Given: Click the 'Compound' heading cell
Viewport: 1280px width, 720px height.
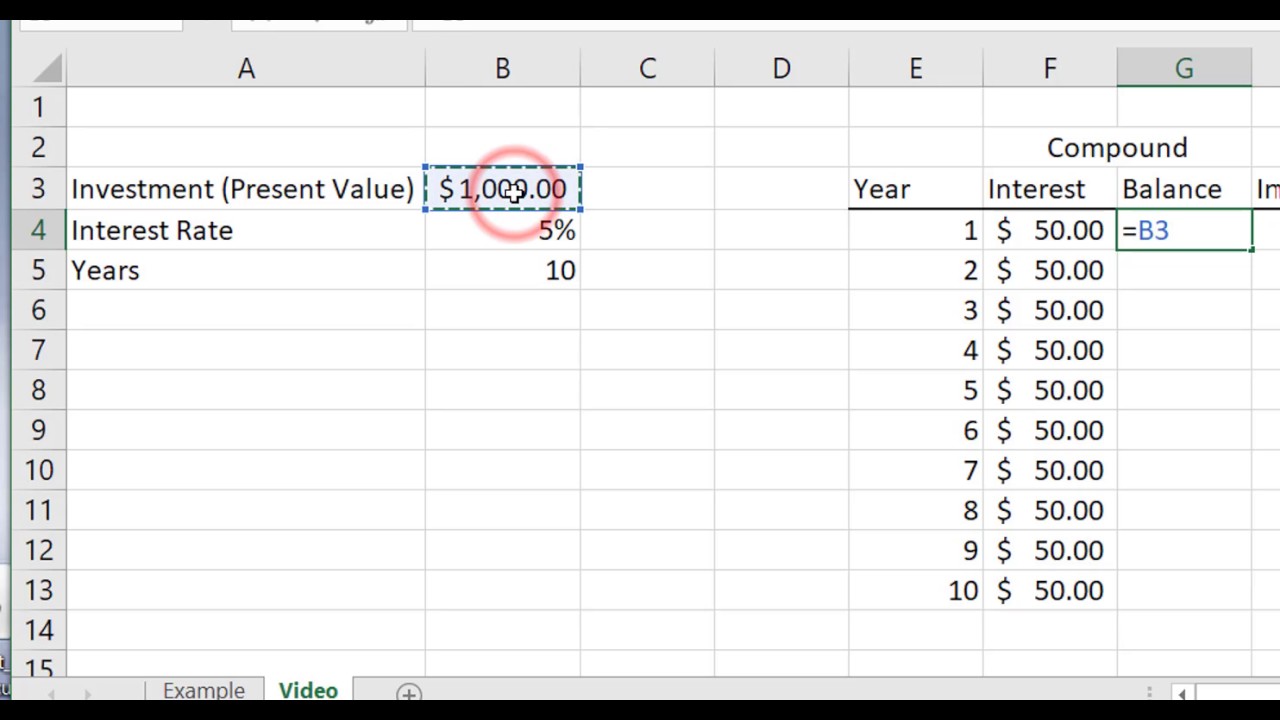Looking at the screenshot, I should tap(1117, 148).
